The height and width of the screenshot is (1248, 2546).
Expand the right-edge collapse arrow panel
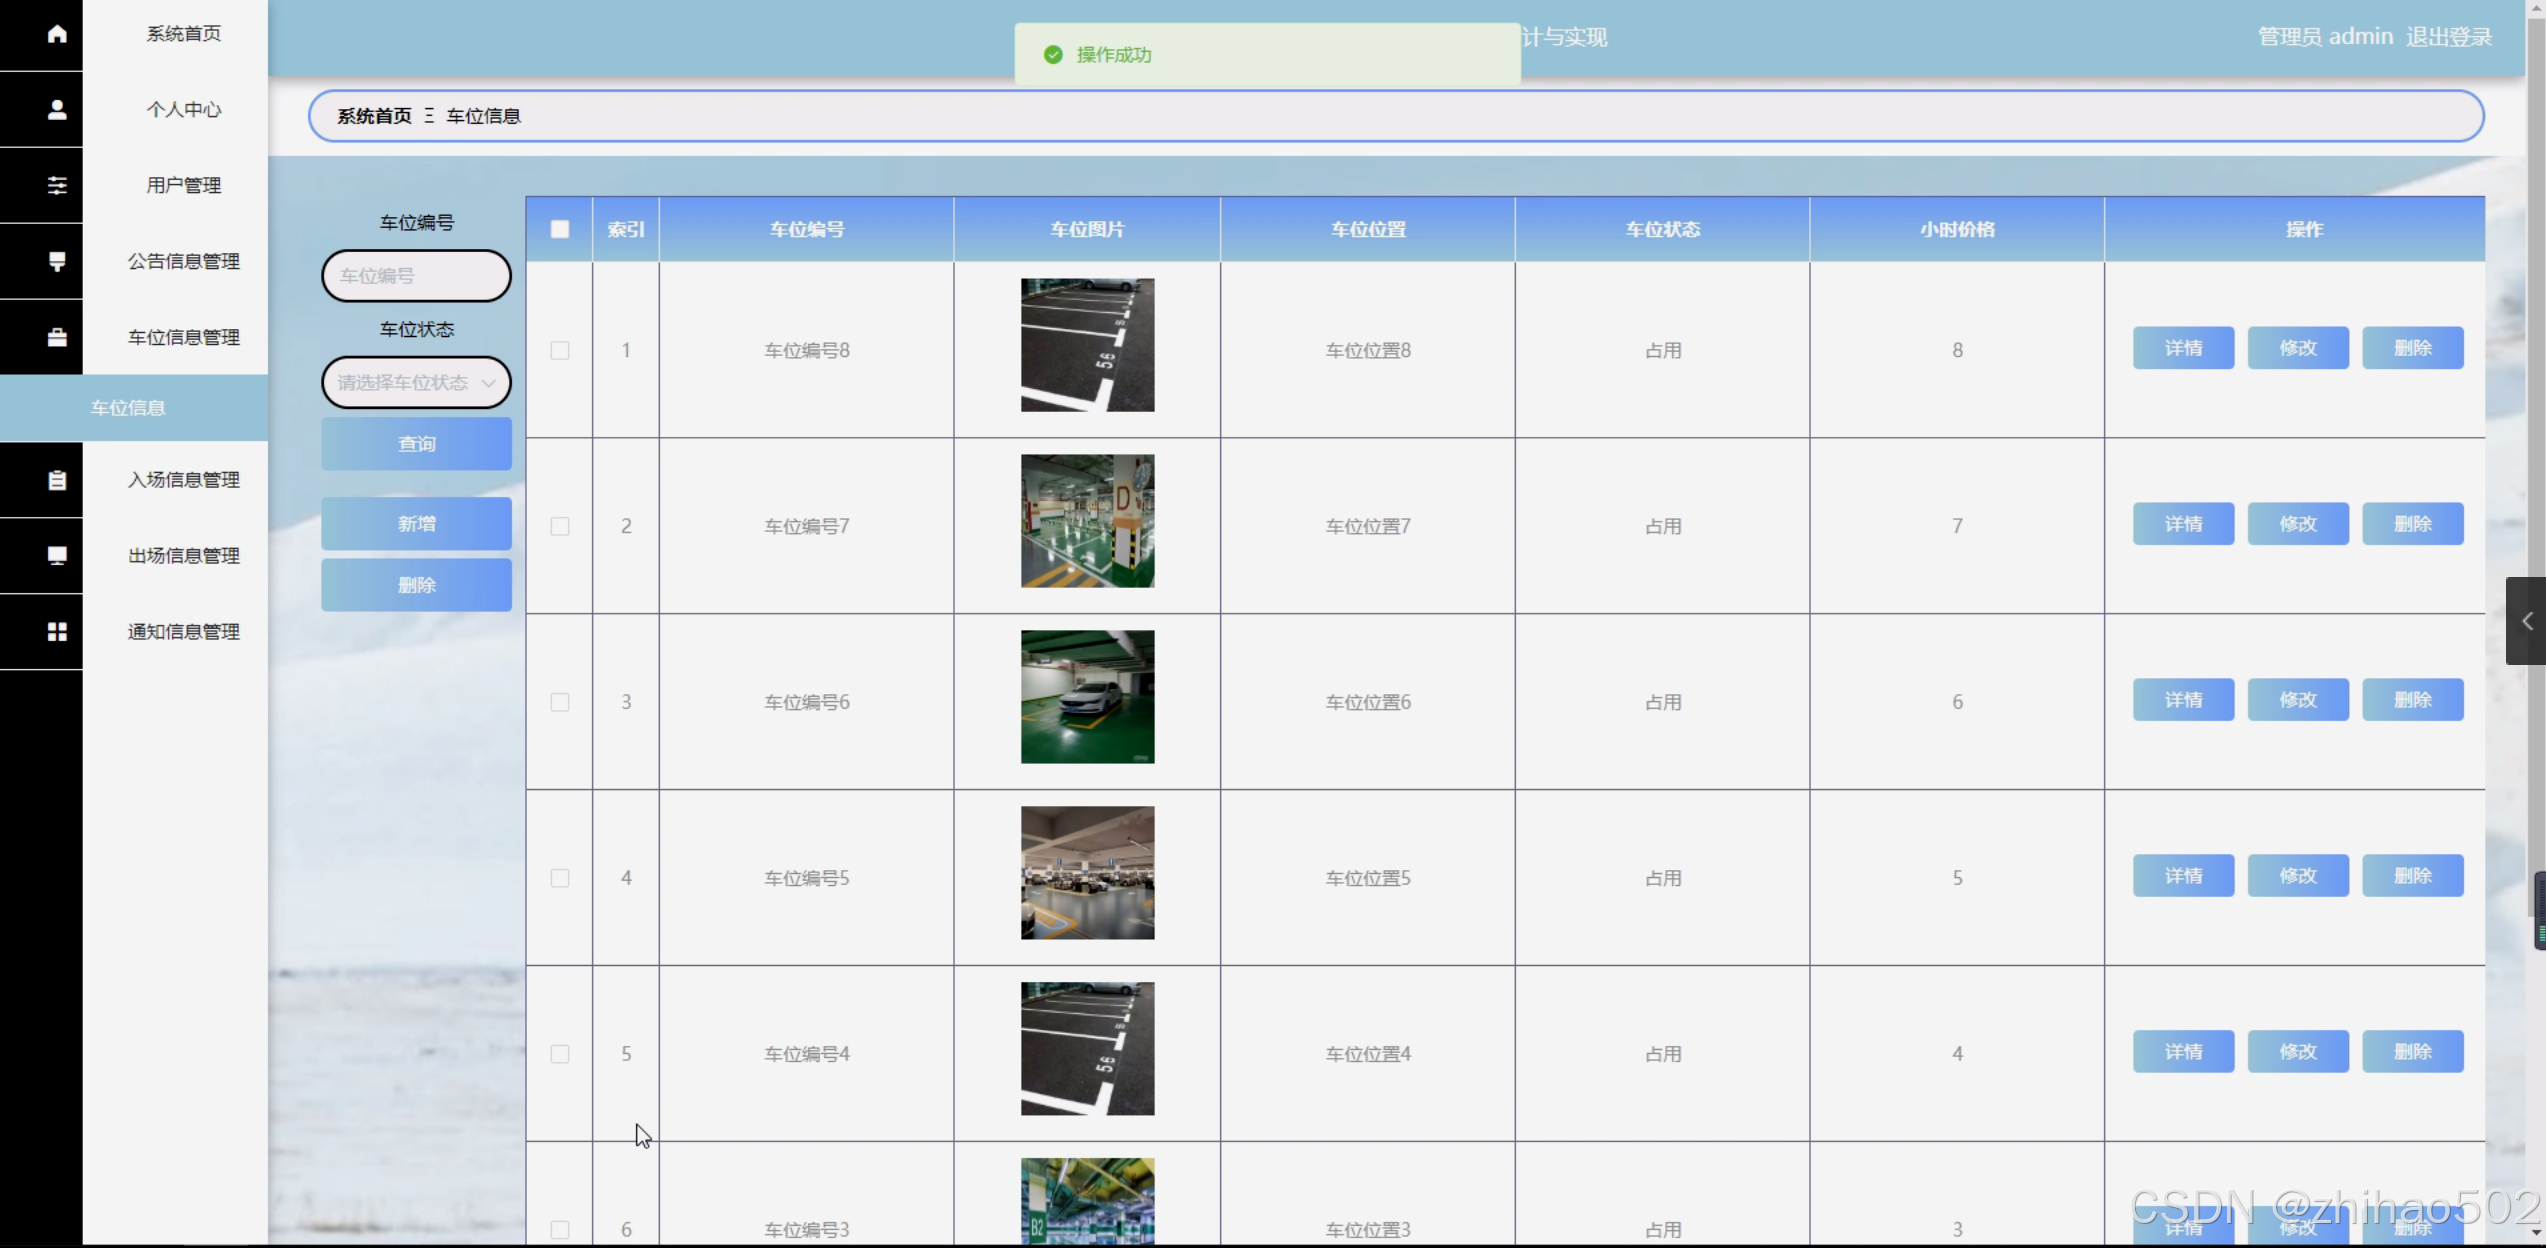coord(2526,621)
